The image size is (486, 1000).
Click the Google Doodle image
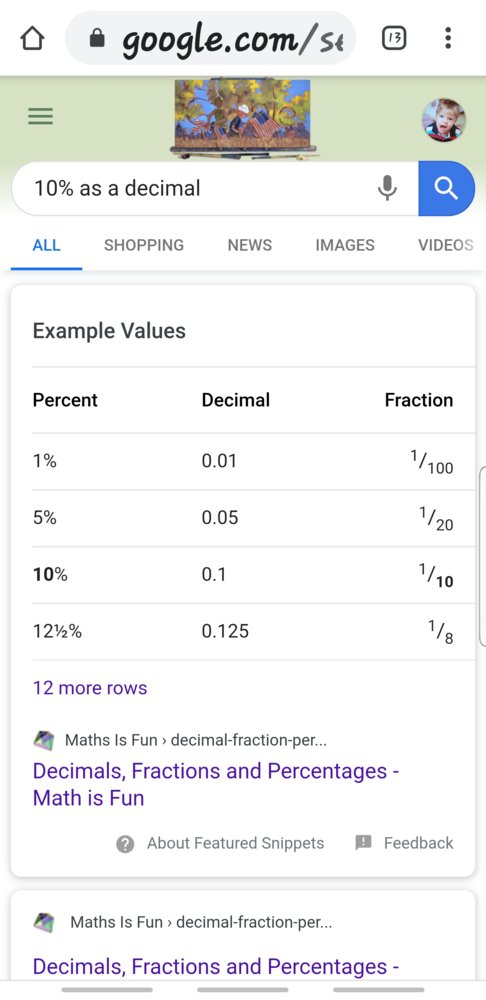pyautogui.click(x=242, y=119)
